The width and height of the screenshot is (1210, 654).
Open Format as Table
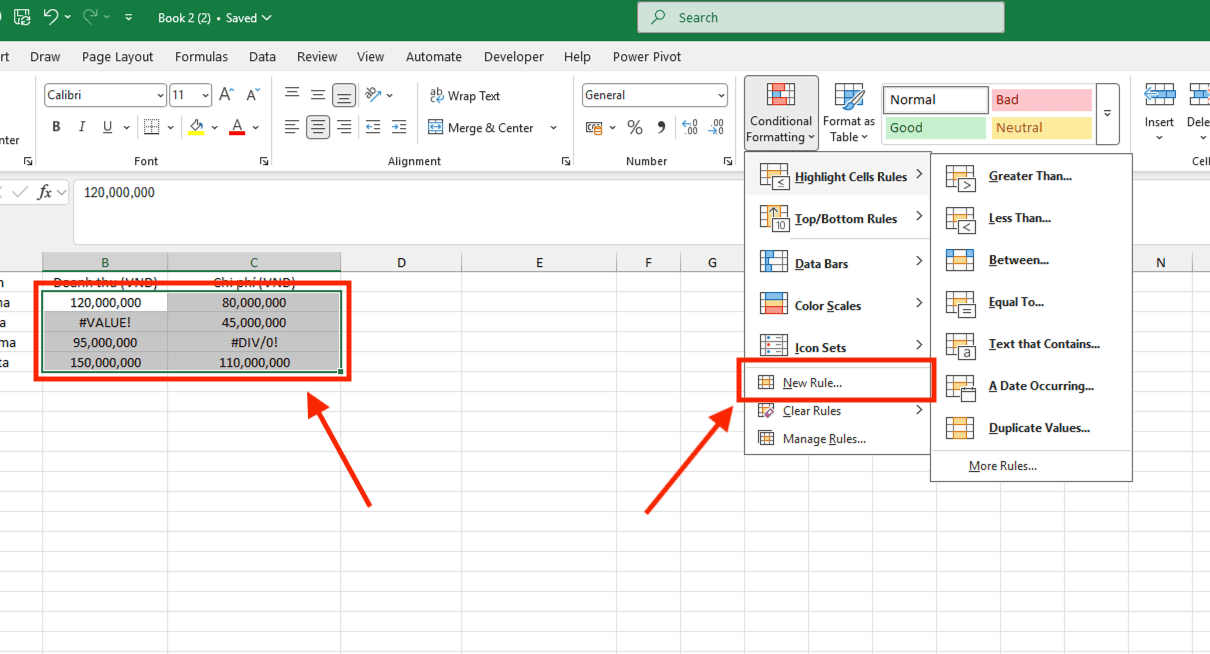pyautogui.click(x=849, y=113)
